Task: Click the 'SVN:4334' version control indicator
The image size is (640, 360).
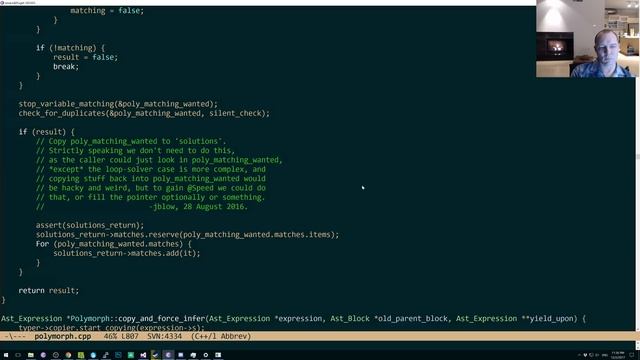Action: (x=164, y=336)
